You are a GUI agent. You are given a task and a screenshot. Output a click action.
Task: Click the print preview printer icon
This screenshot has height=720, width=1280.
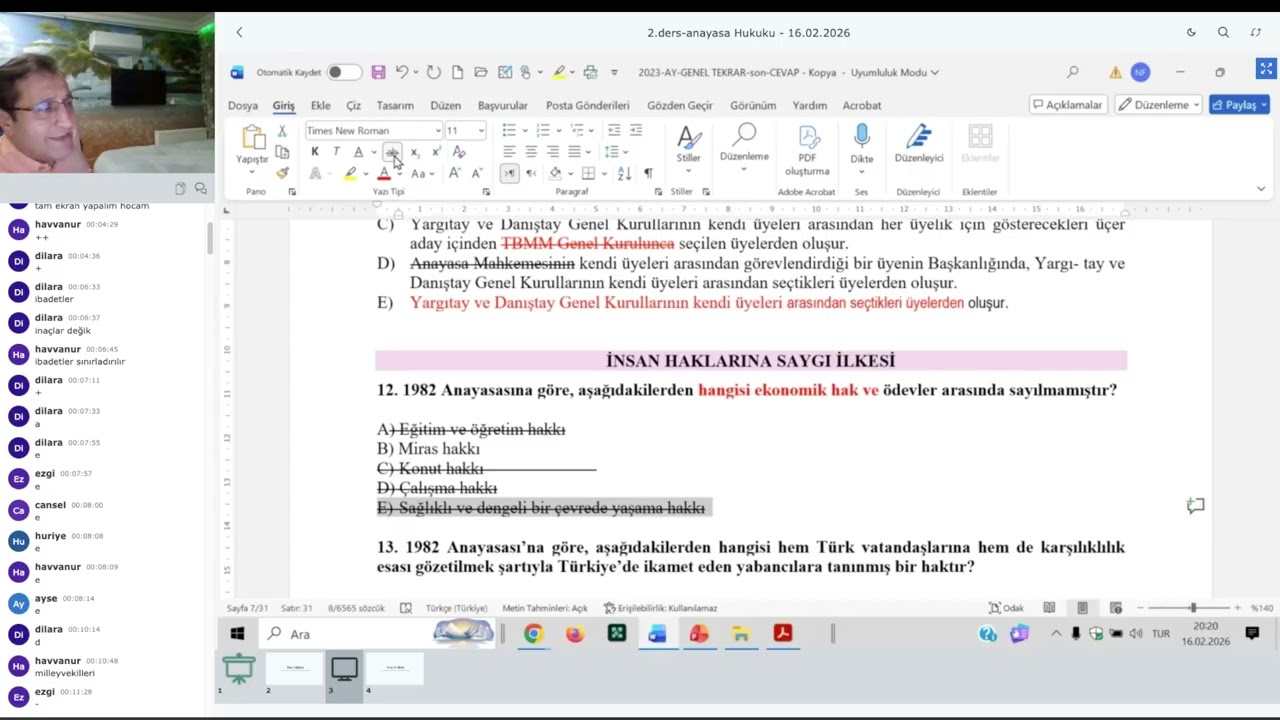(590, 72)
